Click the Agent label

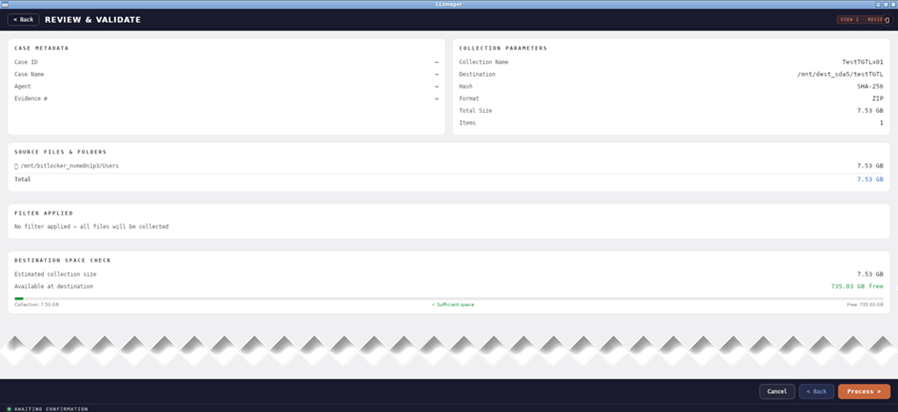click(23, 87)
